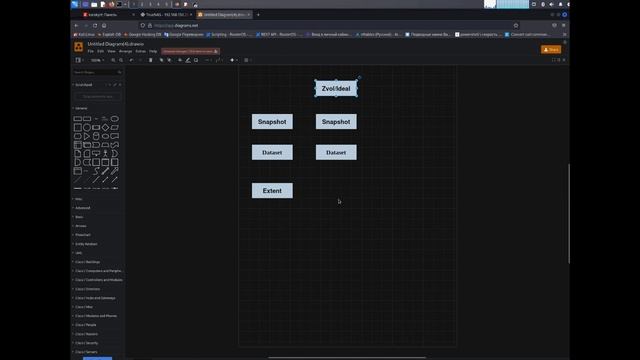Open the Arrange menu
The width and height of the screenshot is (640, 360).
[x=125, y=51]
